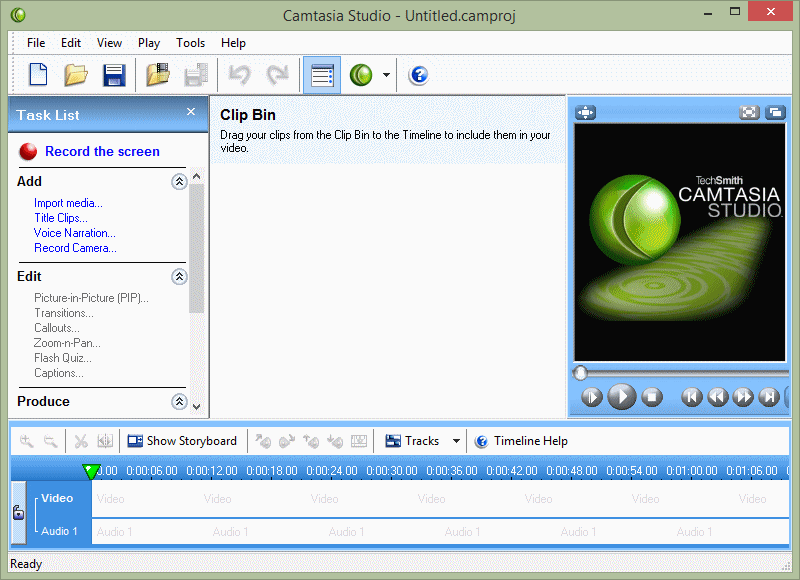Click volume up speaker icon in timeline toolbar
The height and width of the screenshot is (580, 800).
pyautogui.click(x=311, y=441)
